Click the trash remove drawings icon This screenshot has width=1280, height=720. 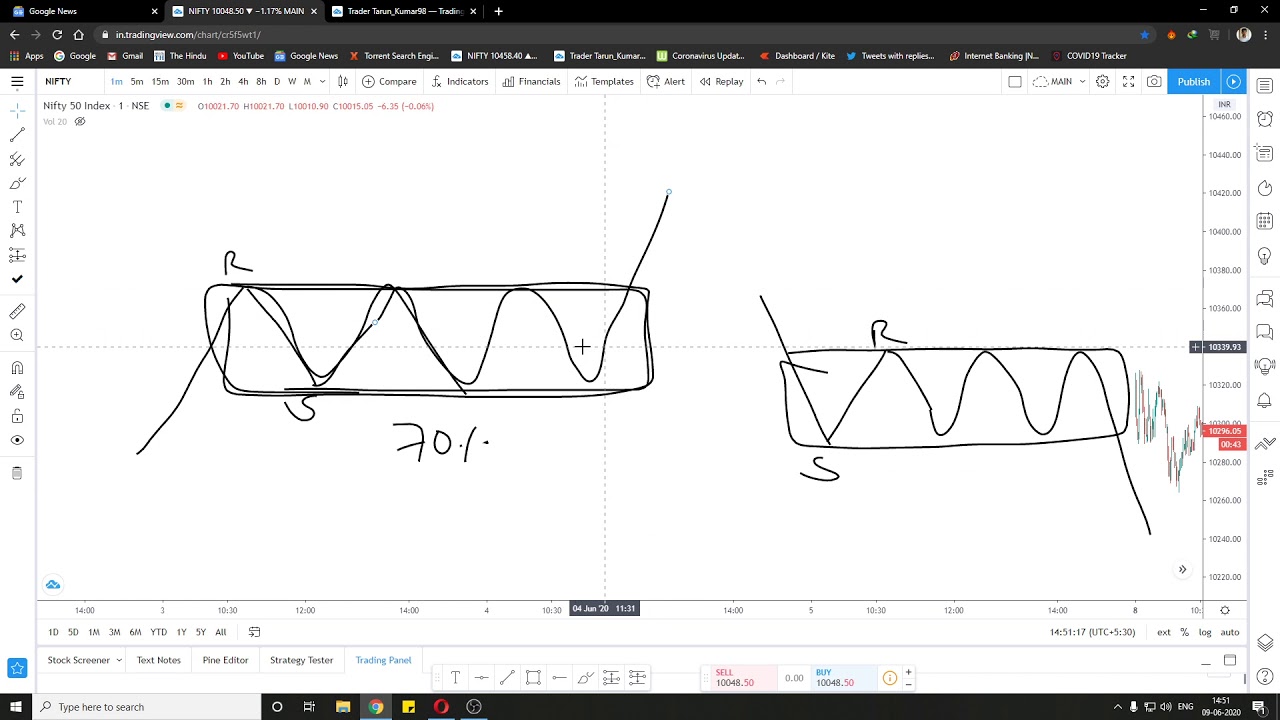[17, 473]
